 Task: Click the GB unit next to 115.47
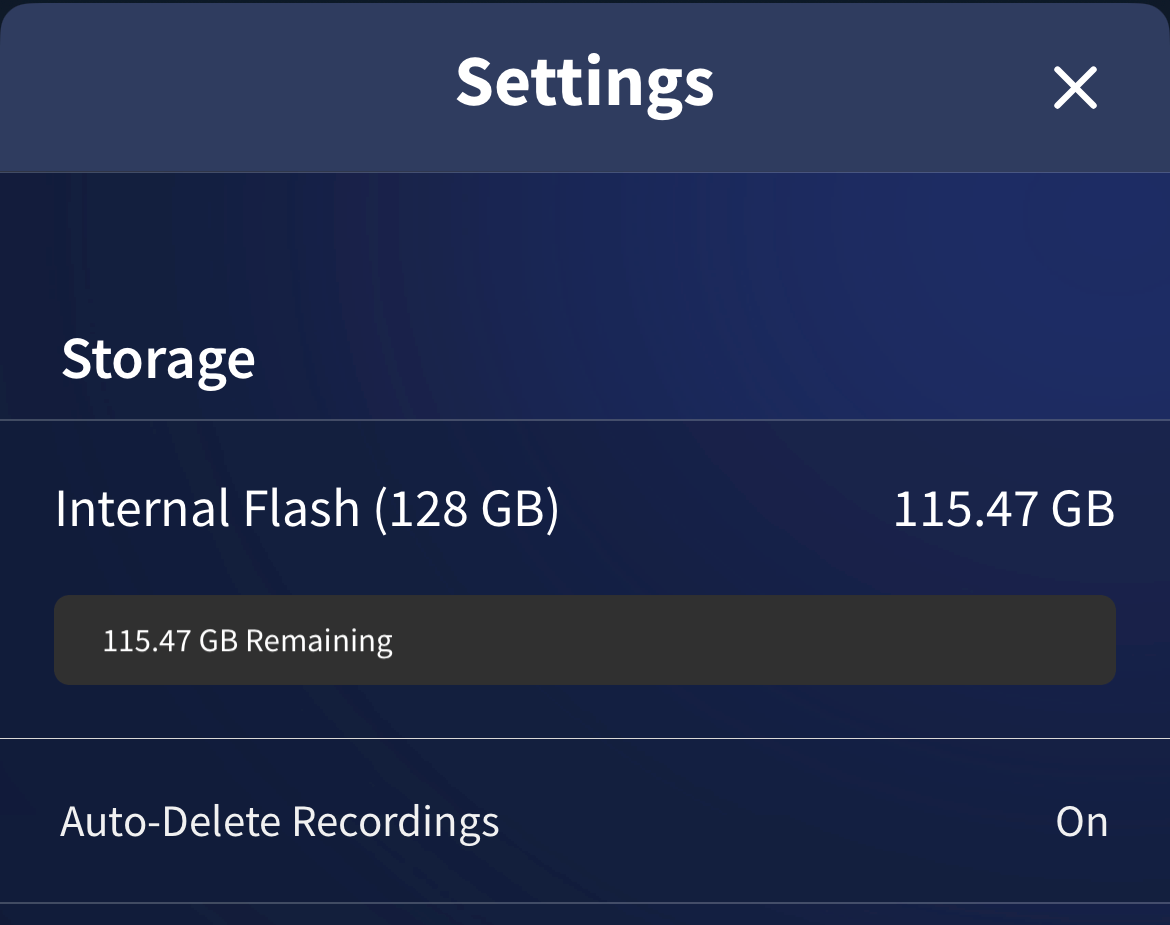point(1083,509)
